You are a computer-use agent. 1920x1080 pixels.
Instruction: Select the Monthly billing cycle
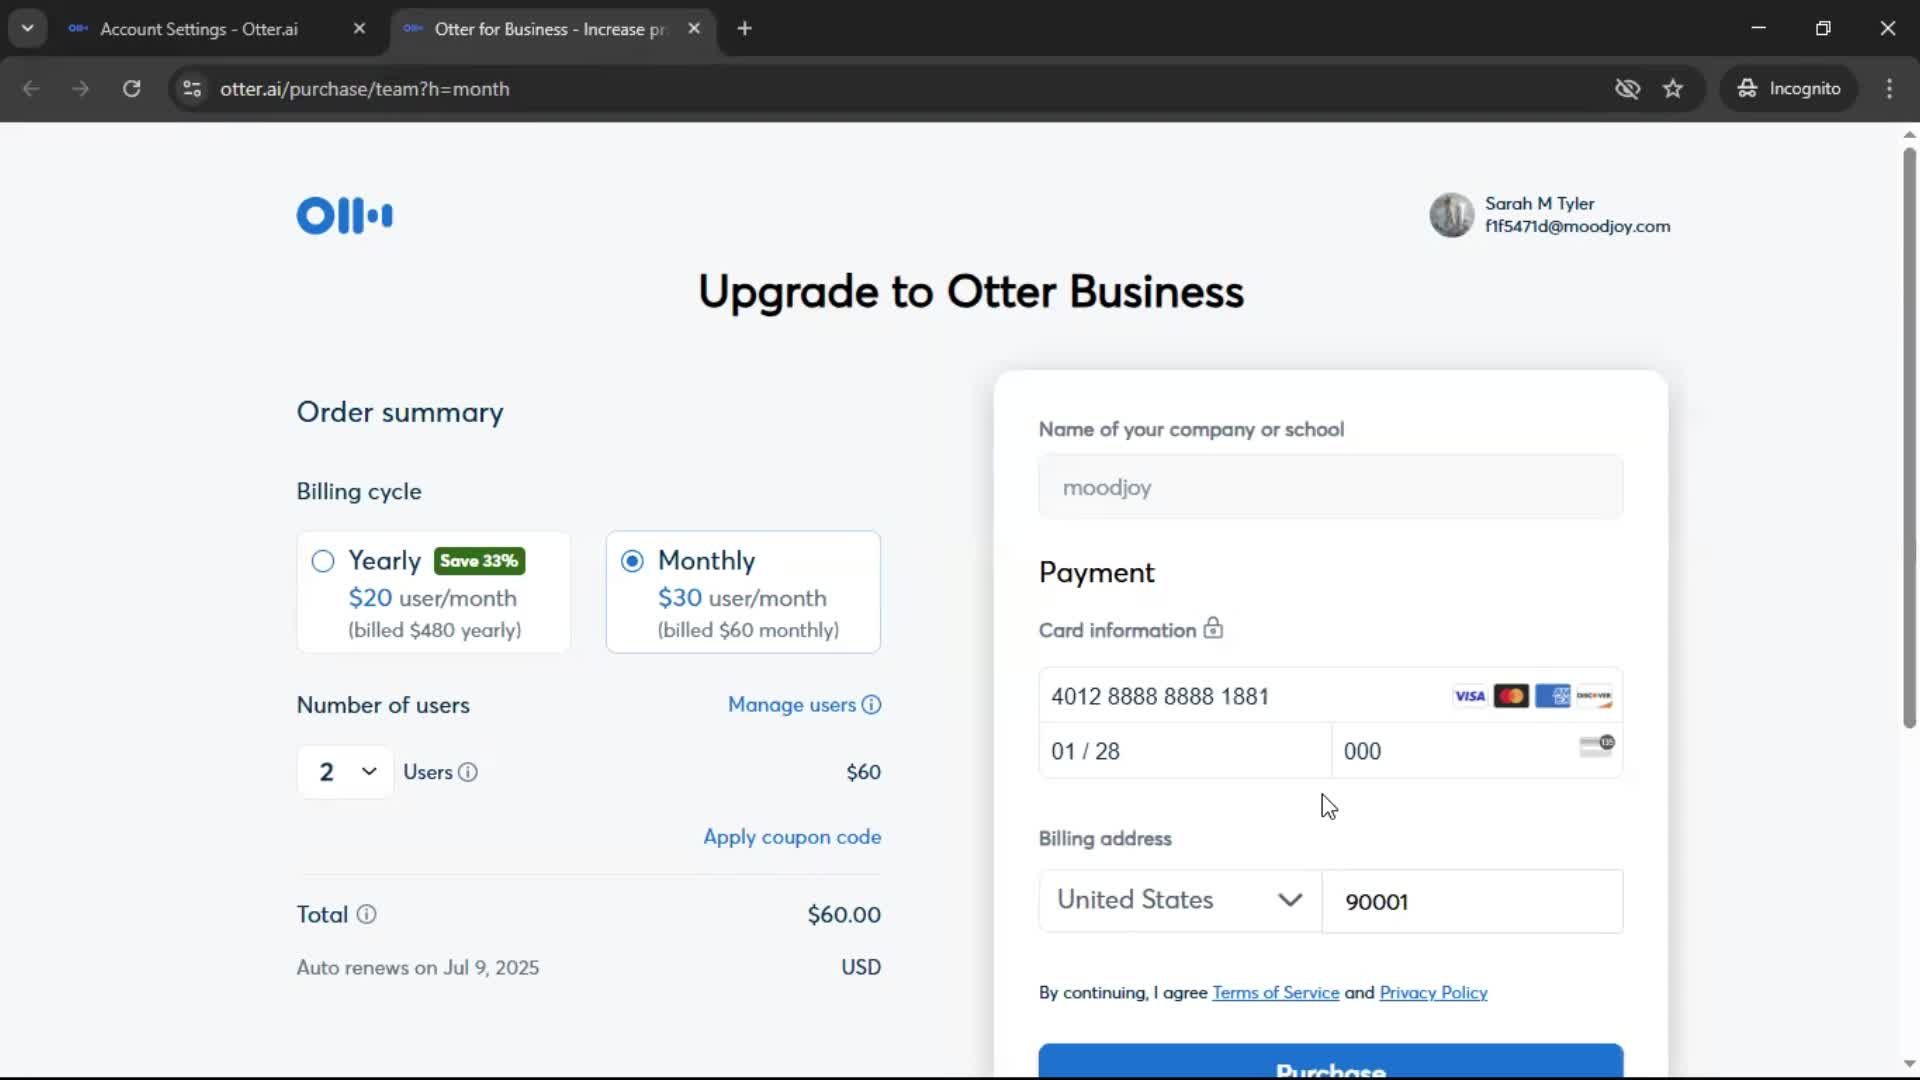(743, 592)
